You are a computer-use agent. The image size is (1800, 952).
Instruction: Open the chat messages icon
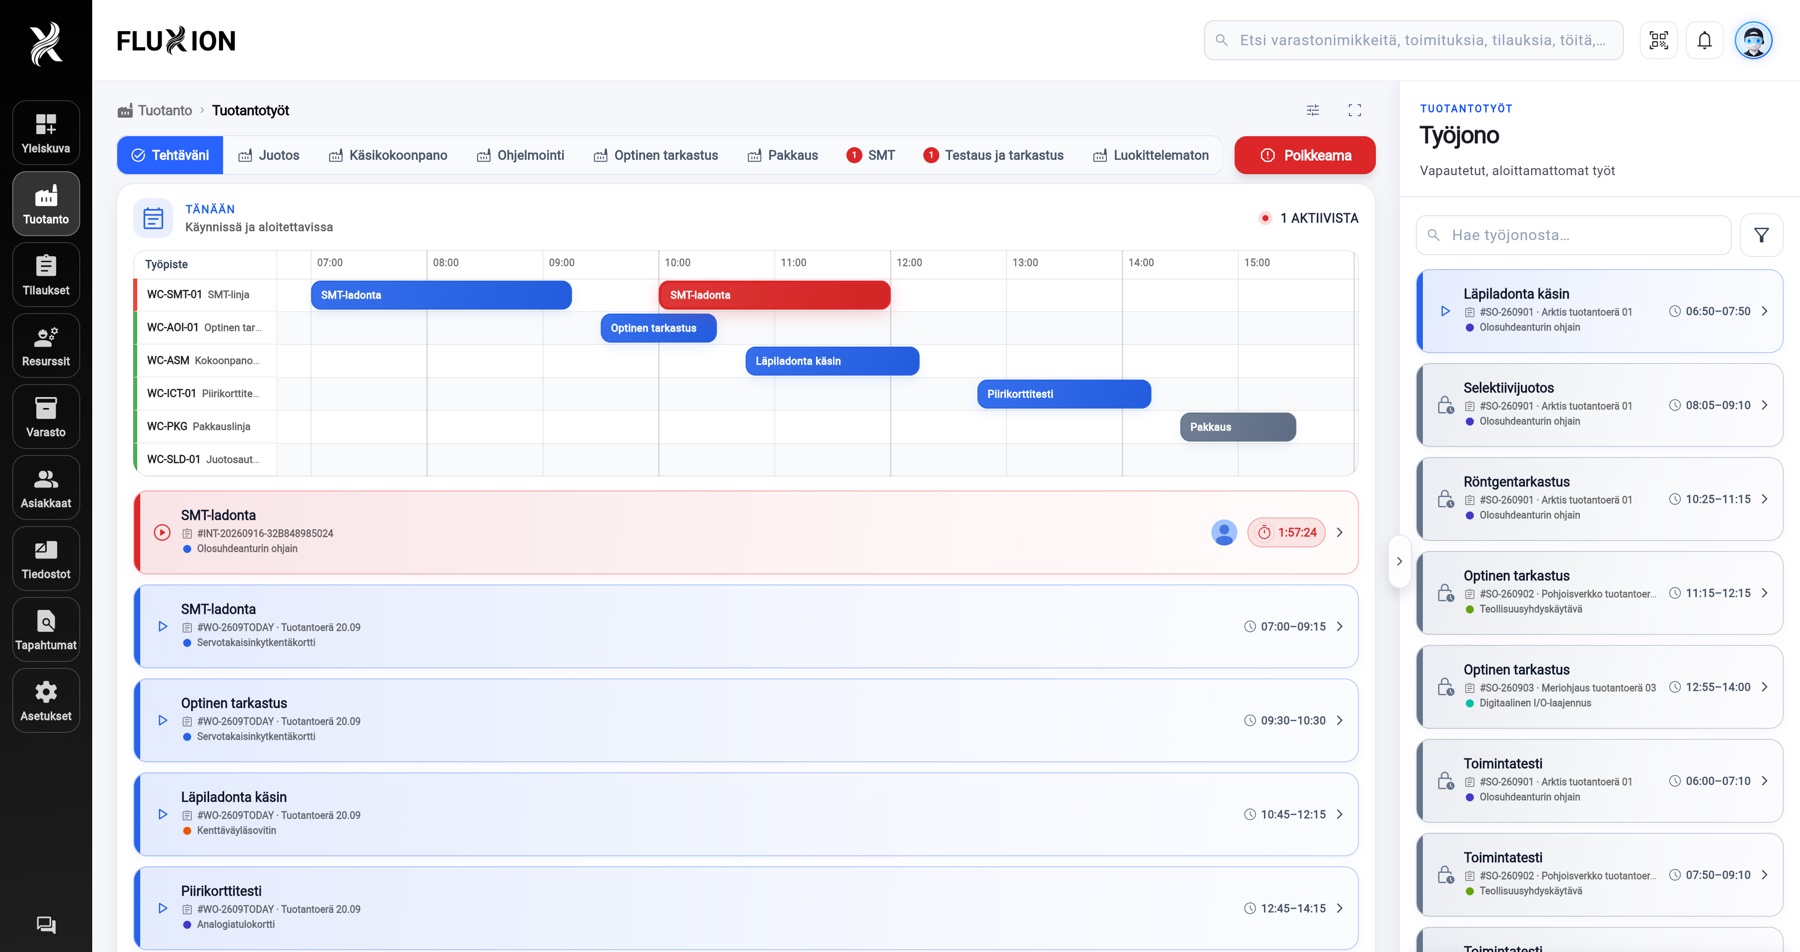pyautogui.click(x=46, y=925)
